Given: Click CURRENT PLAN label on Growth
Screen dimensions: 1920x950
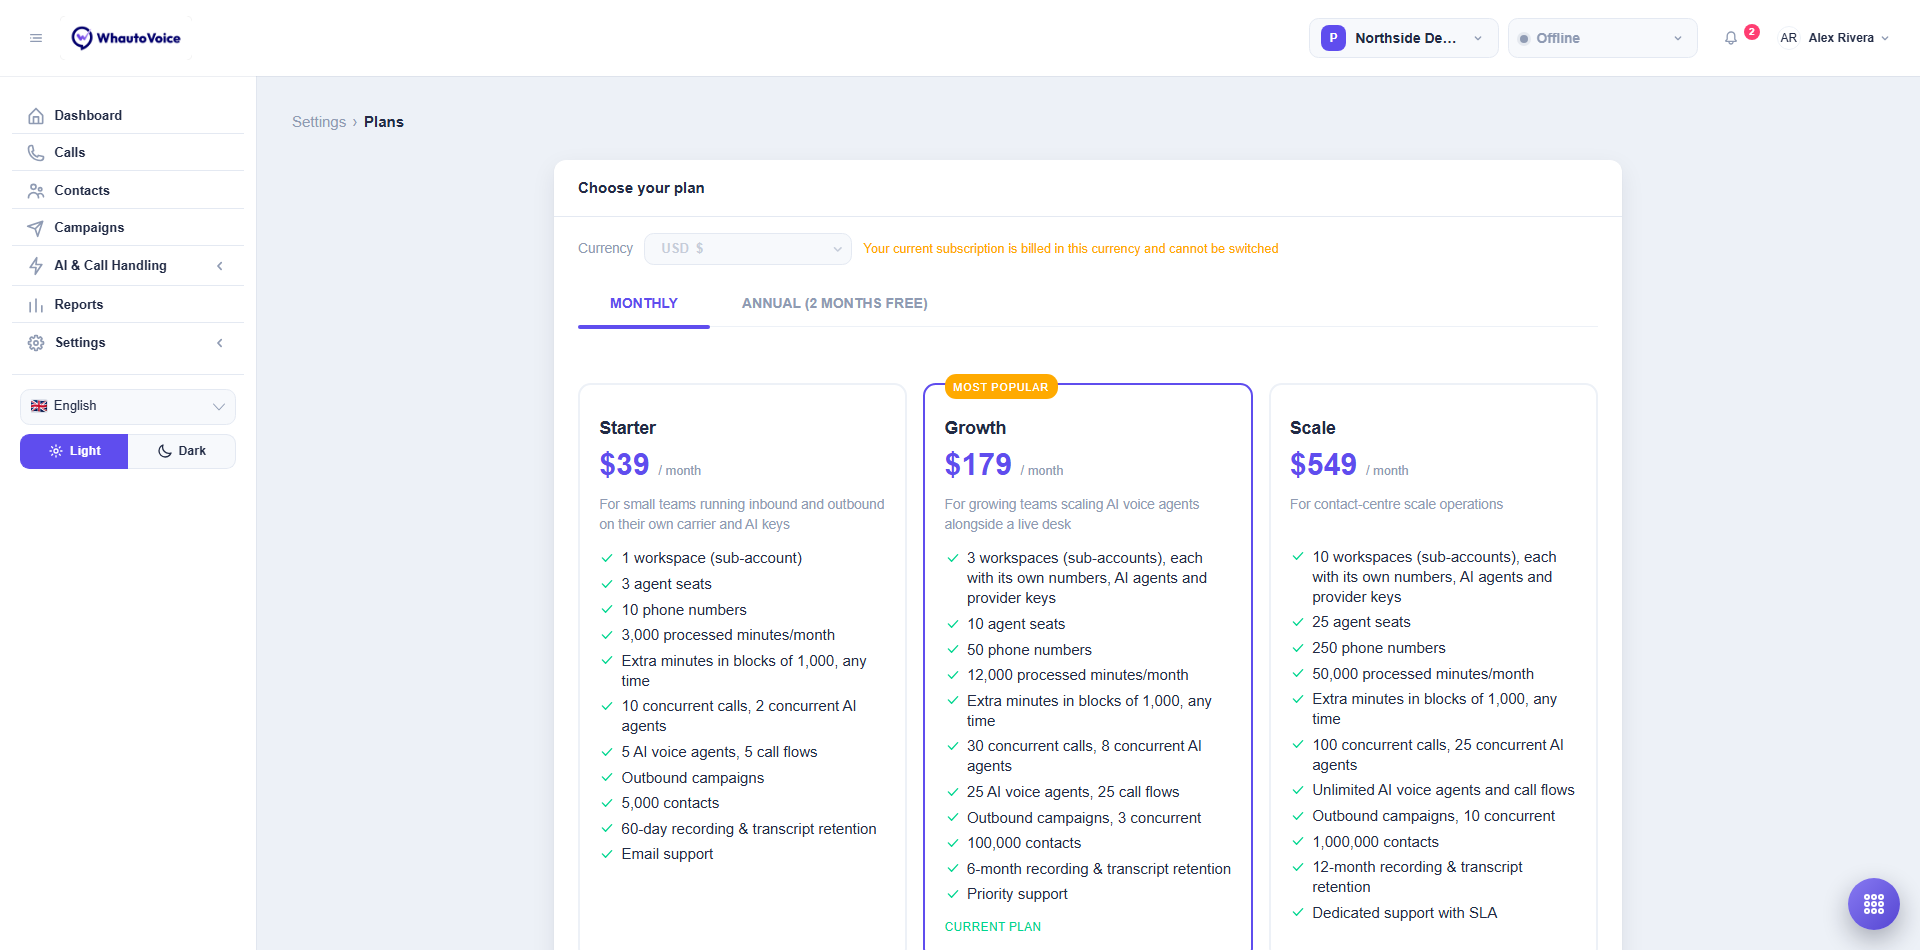Looking at the screenshot, I should pos(993,927).
